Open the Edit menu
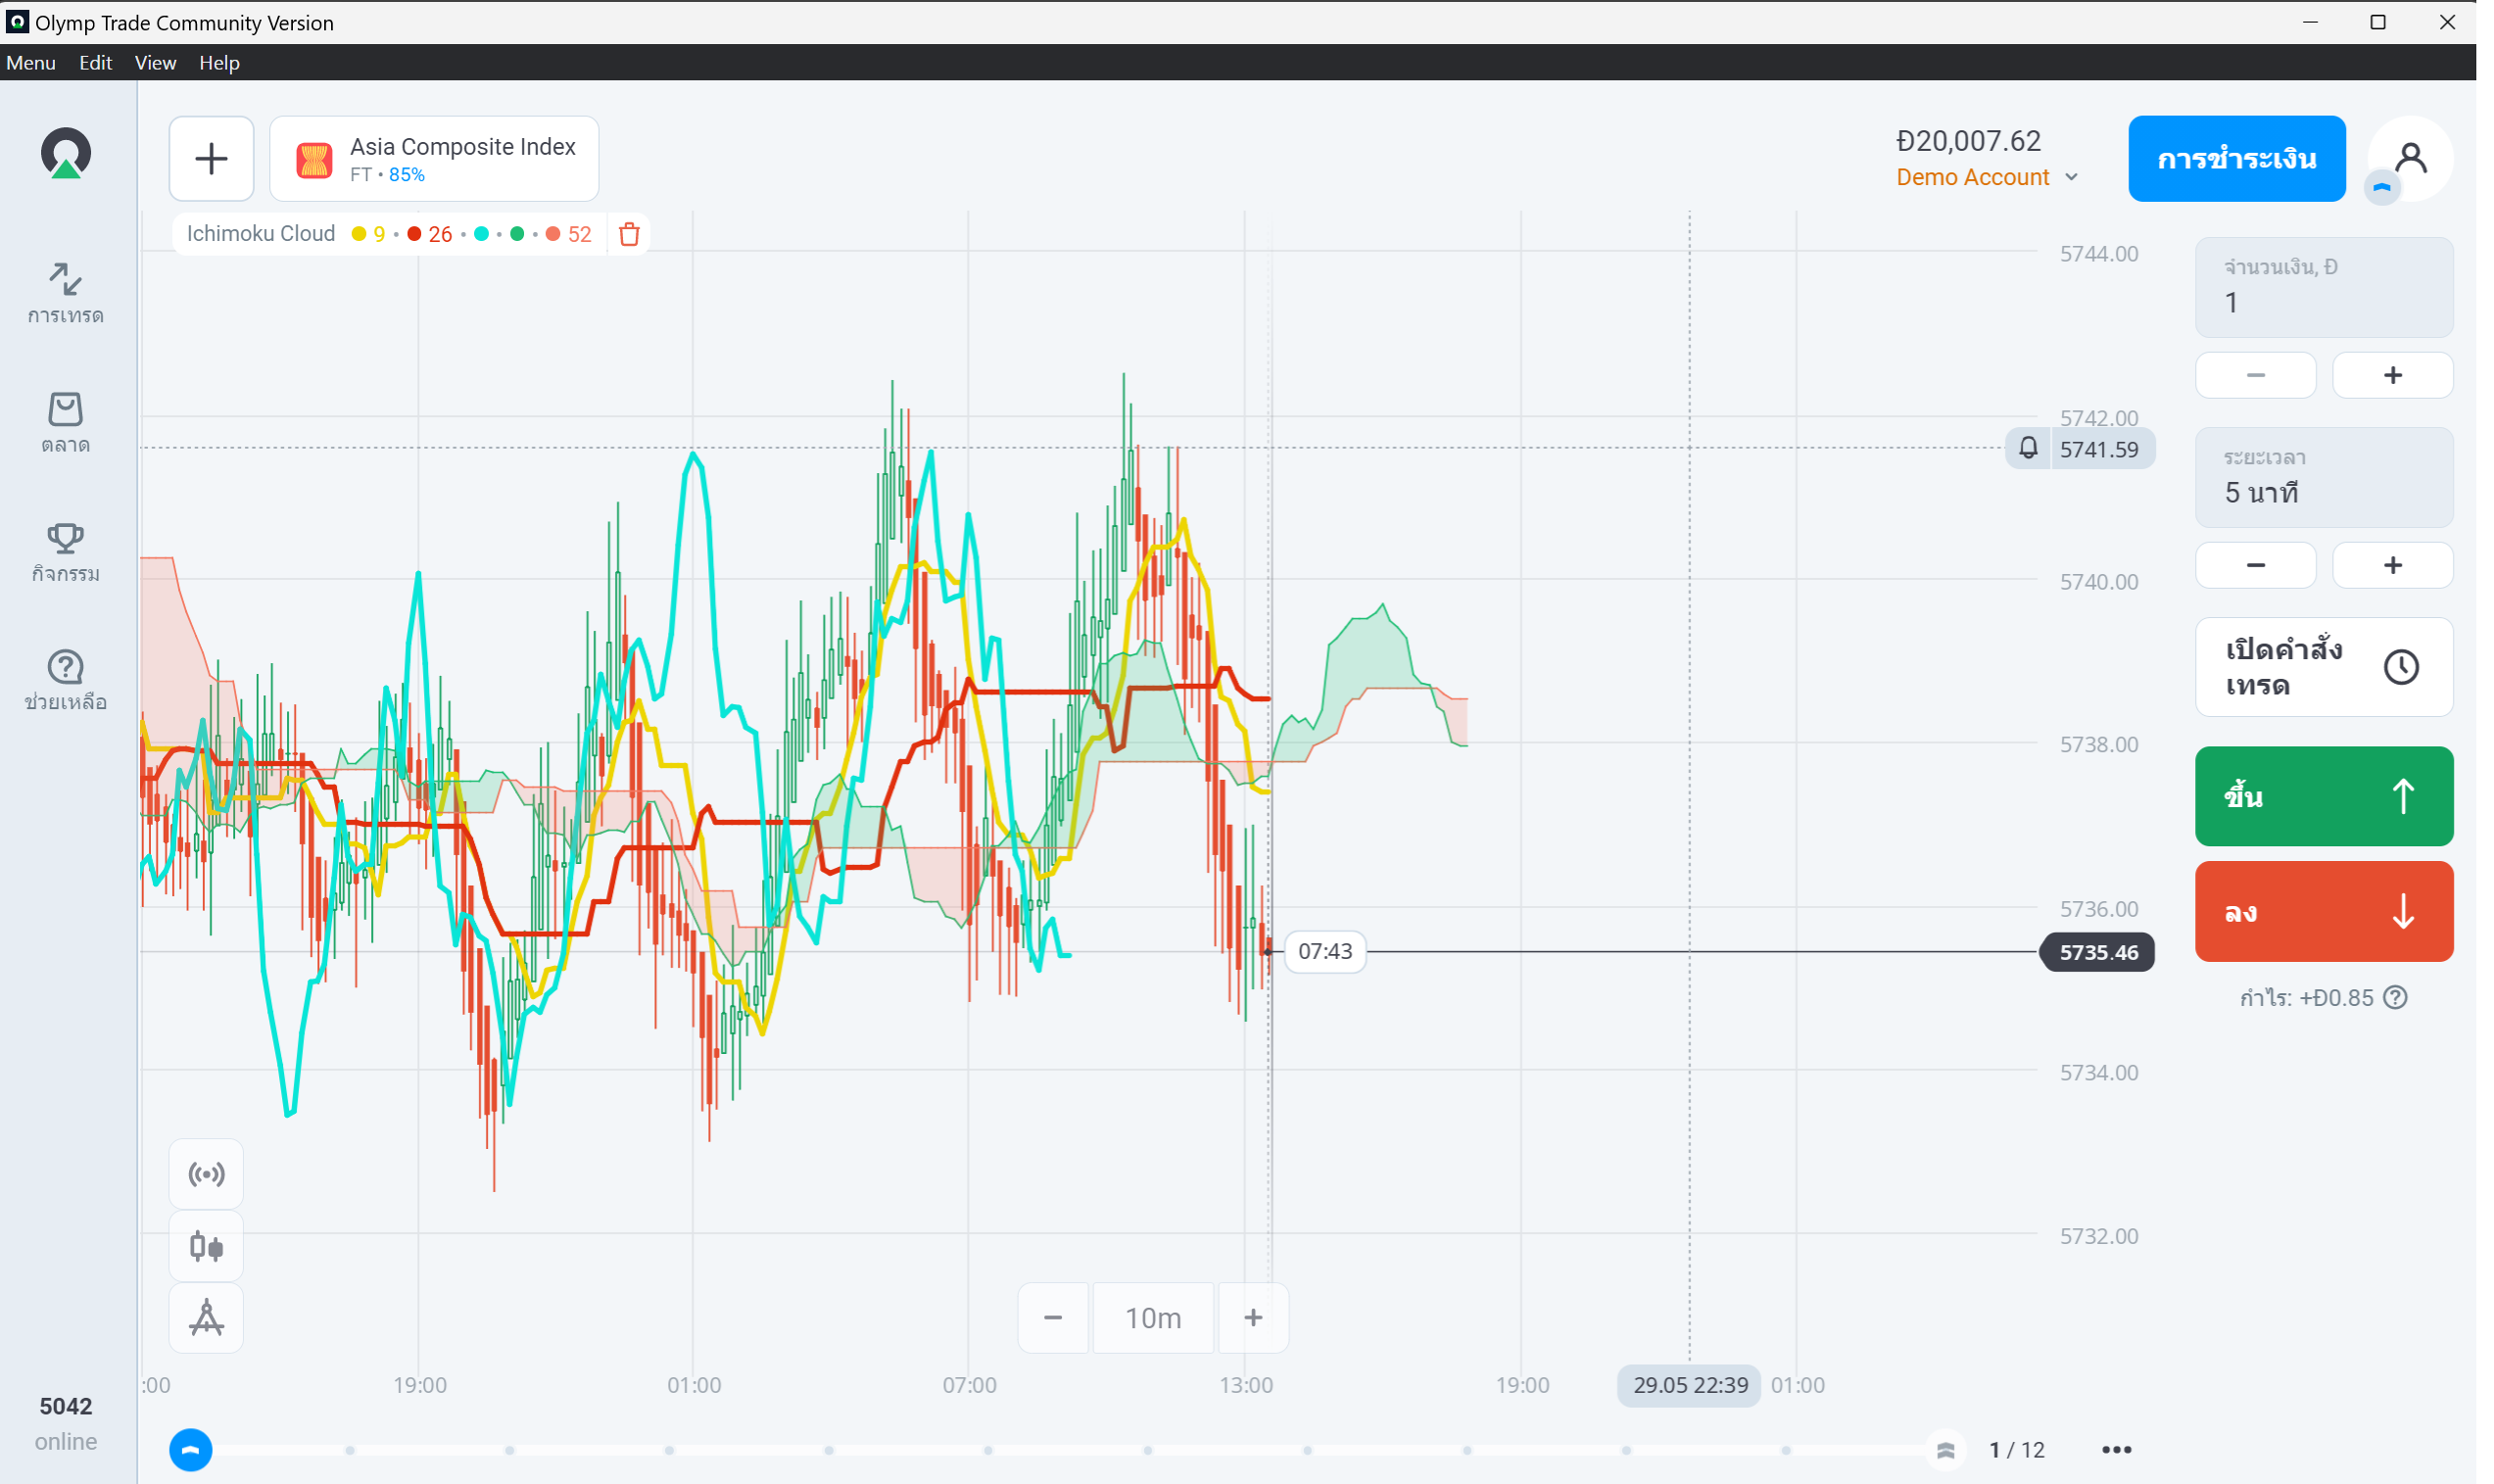This screenshot has width=2494, height=1484. pyautogui.click(x=95, y=62)
